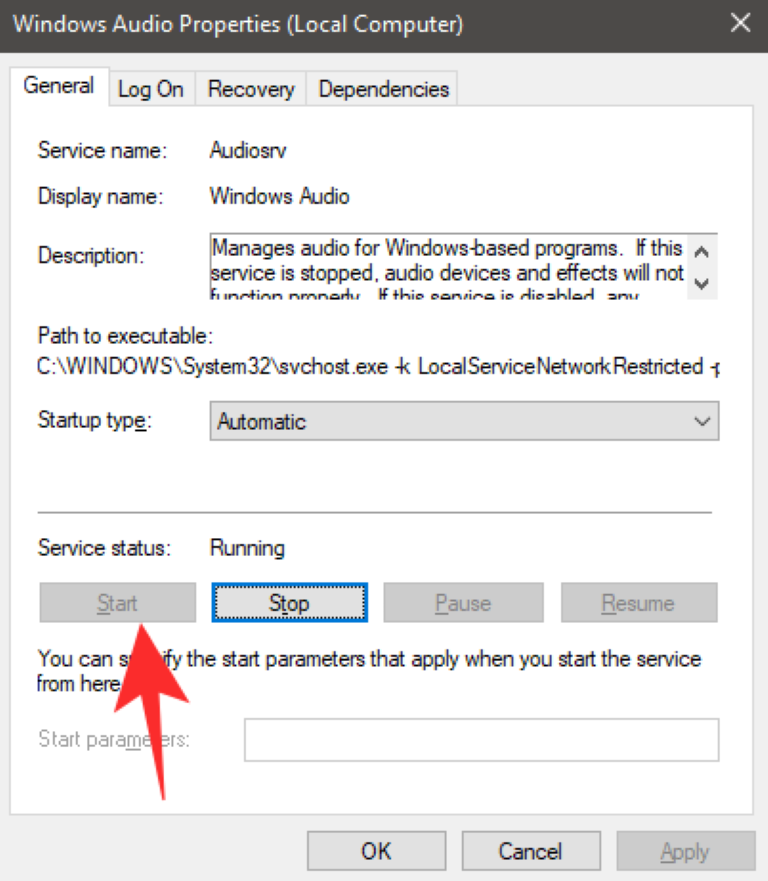Close the Windows Audio Properties dialog
Image resolution: width=768 pixels, height=881 pixels.
click(x=740, y=23)
